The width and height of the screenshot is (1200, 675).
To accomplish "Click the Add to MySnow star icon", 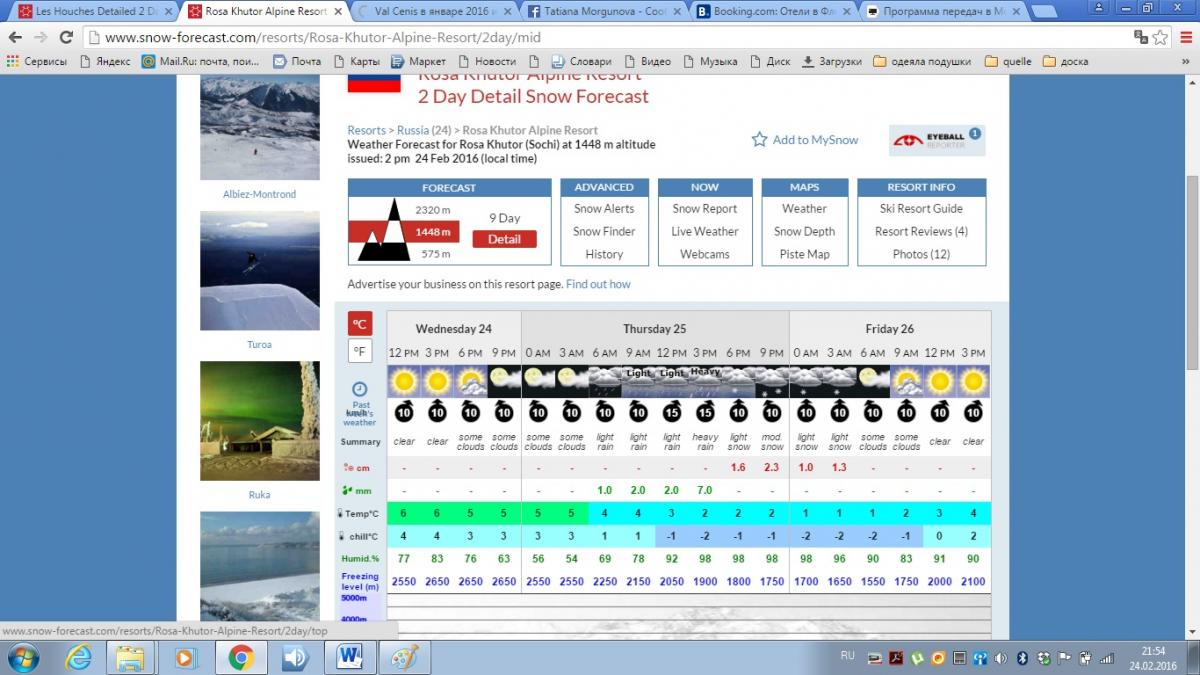I will tap(760, 139).
